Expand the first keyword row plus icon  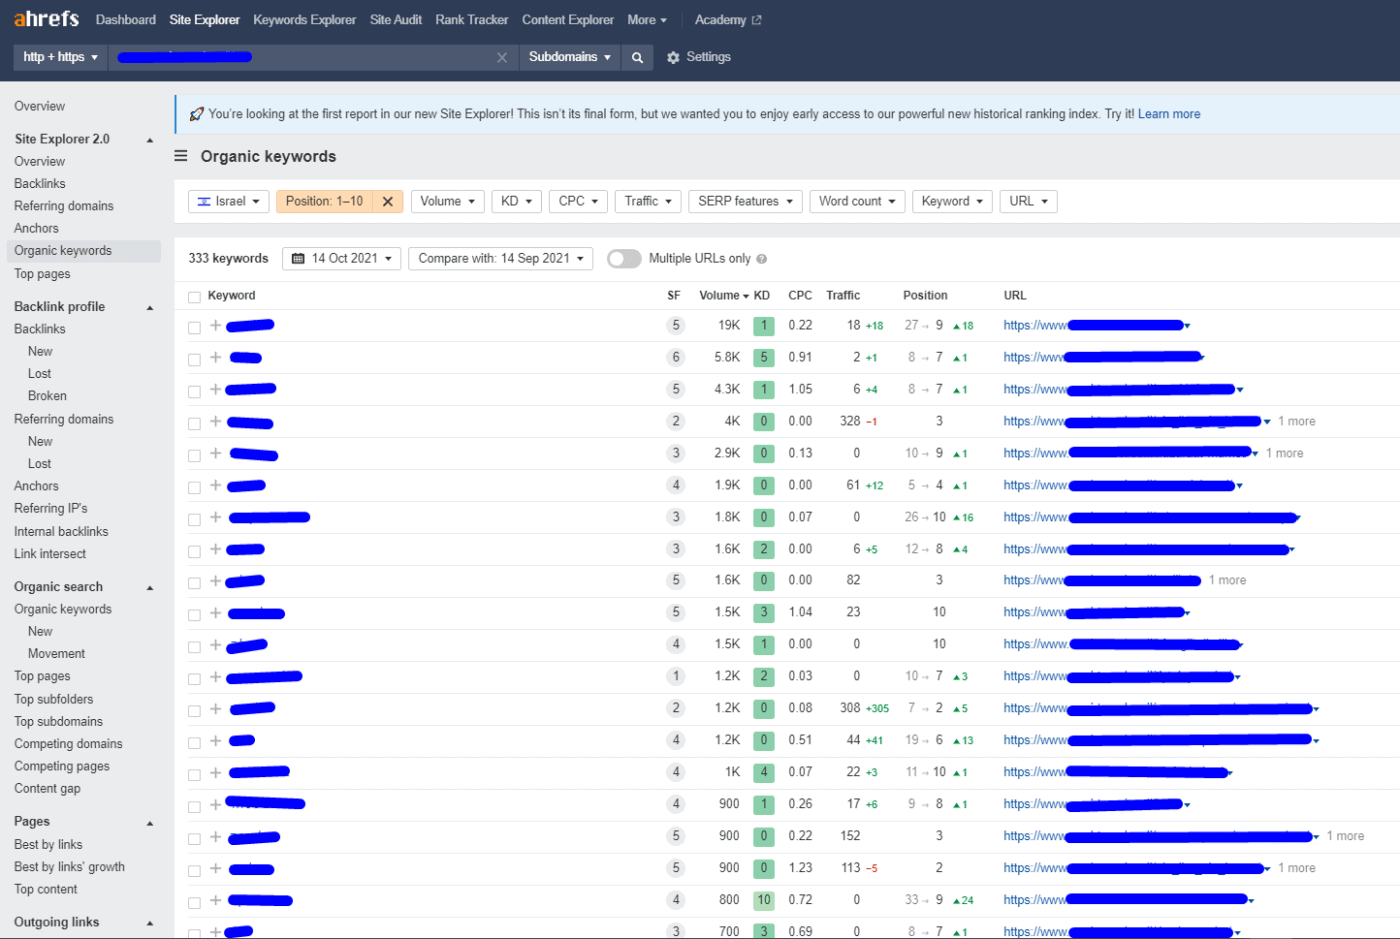coord(215,326)
